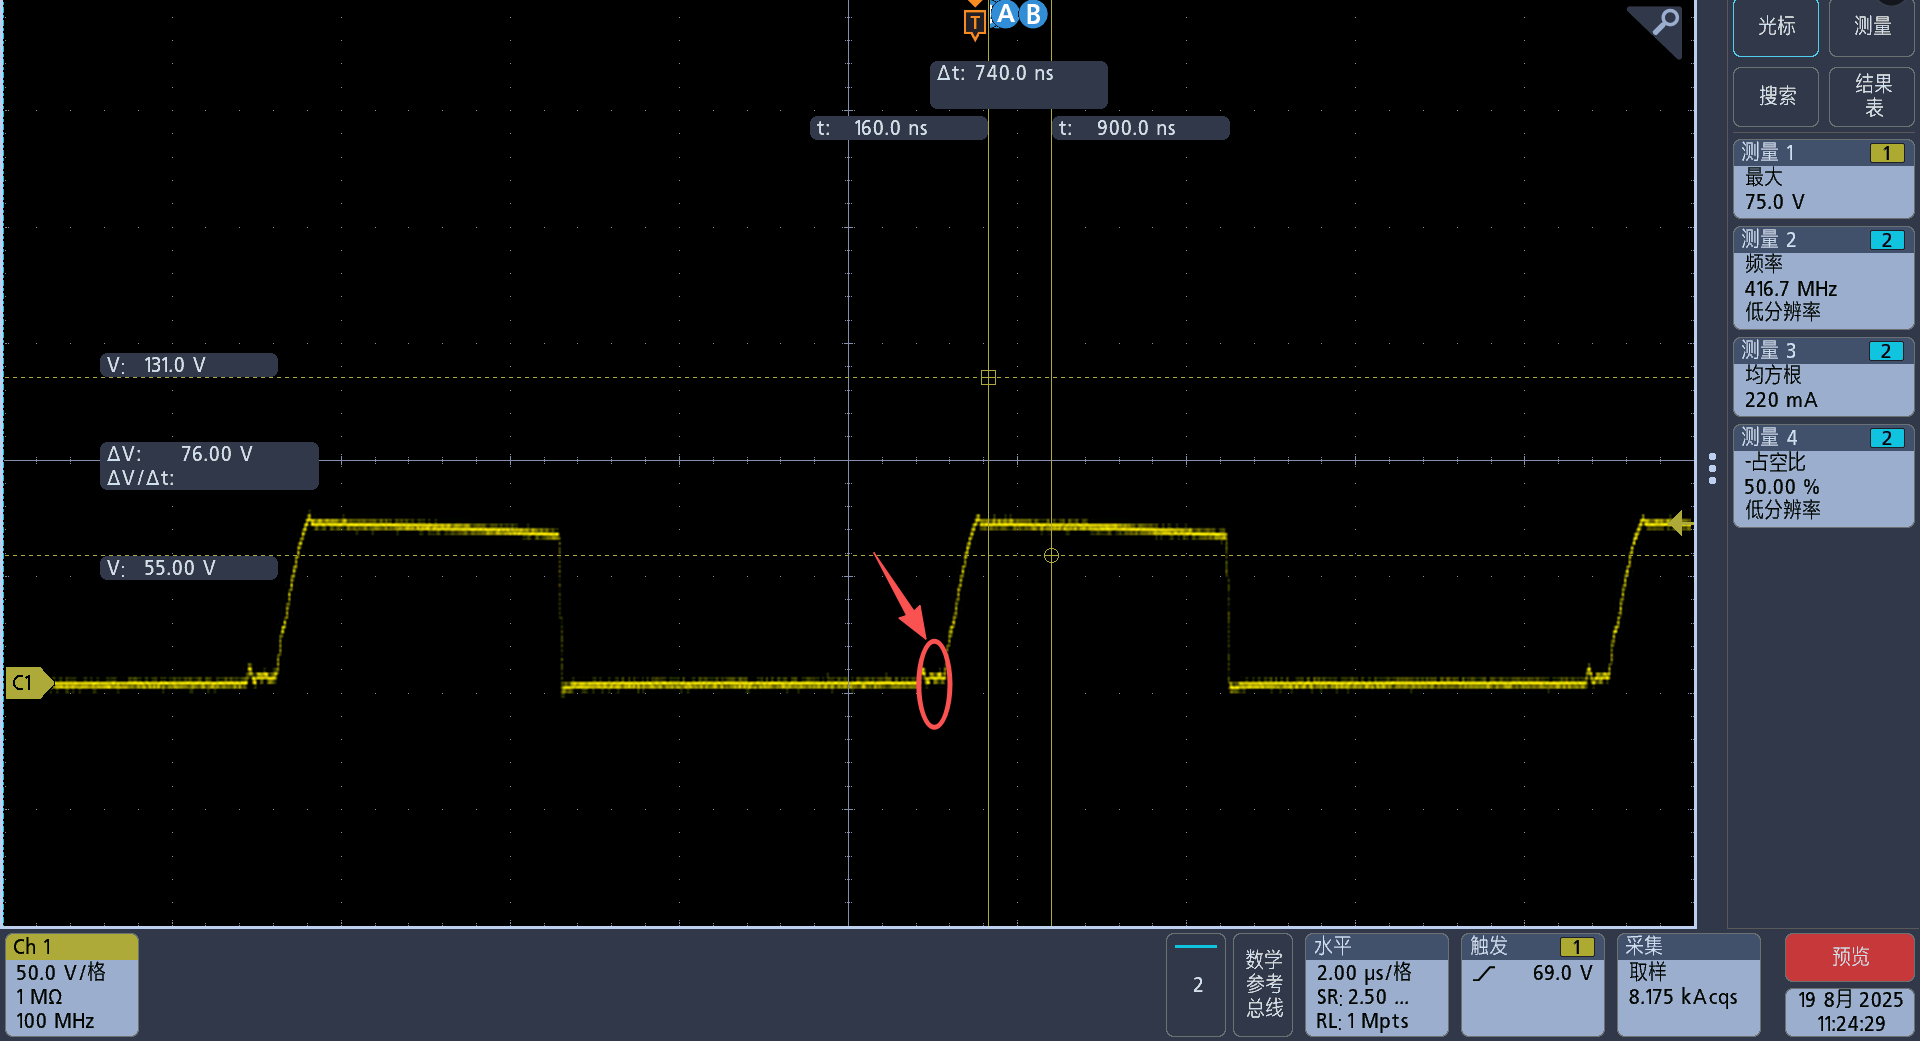Click the channel 1 tag in 触发 badge

pyautogui.click(x=1577, y=947)
